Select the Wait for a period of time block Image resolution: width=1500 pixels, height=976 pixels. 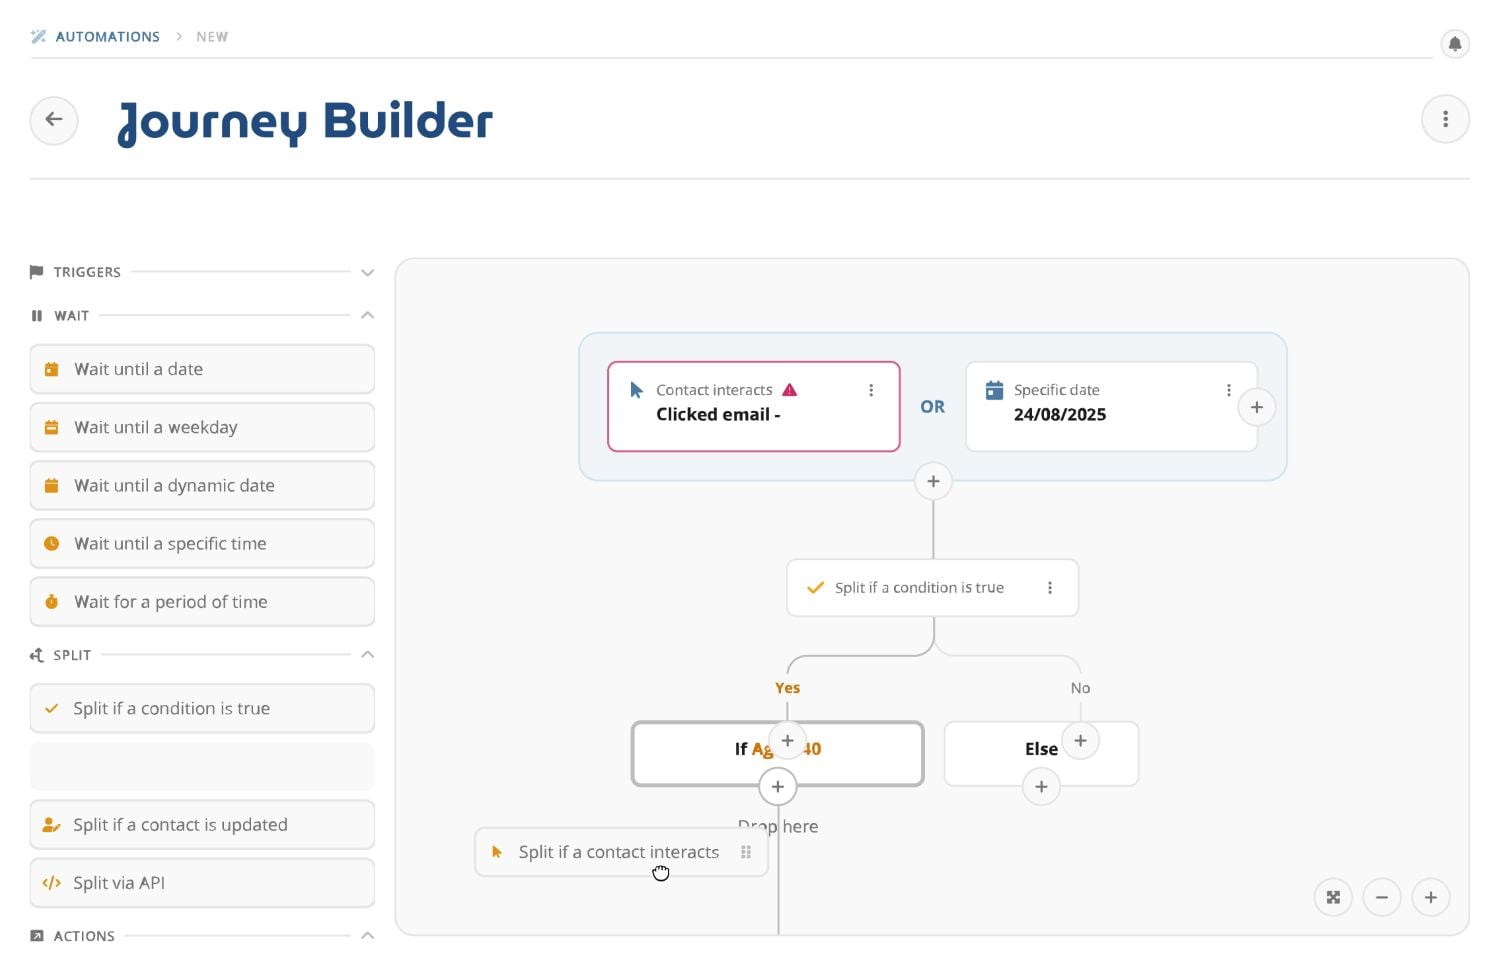202,602
